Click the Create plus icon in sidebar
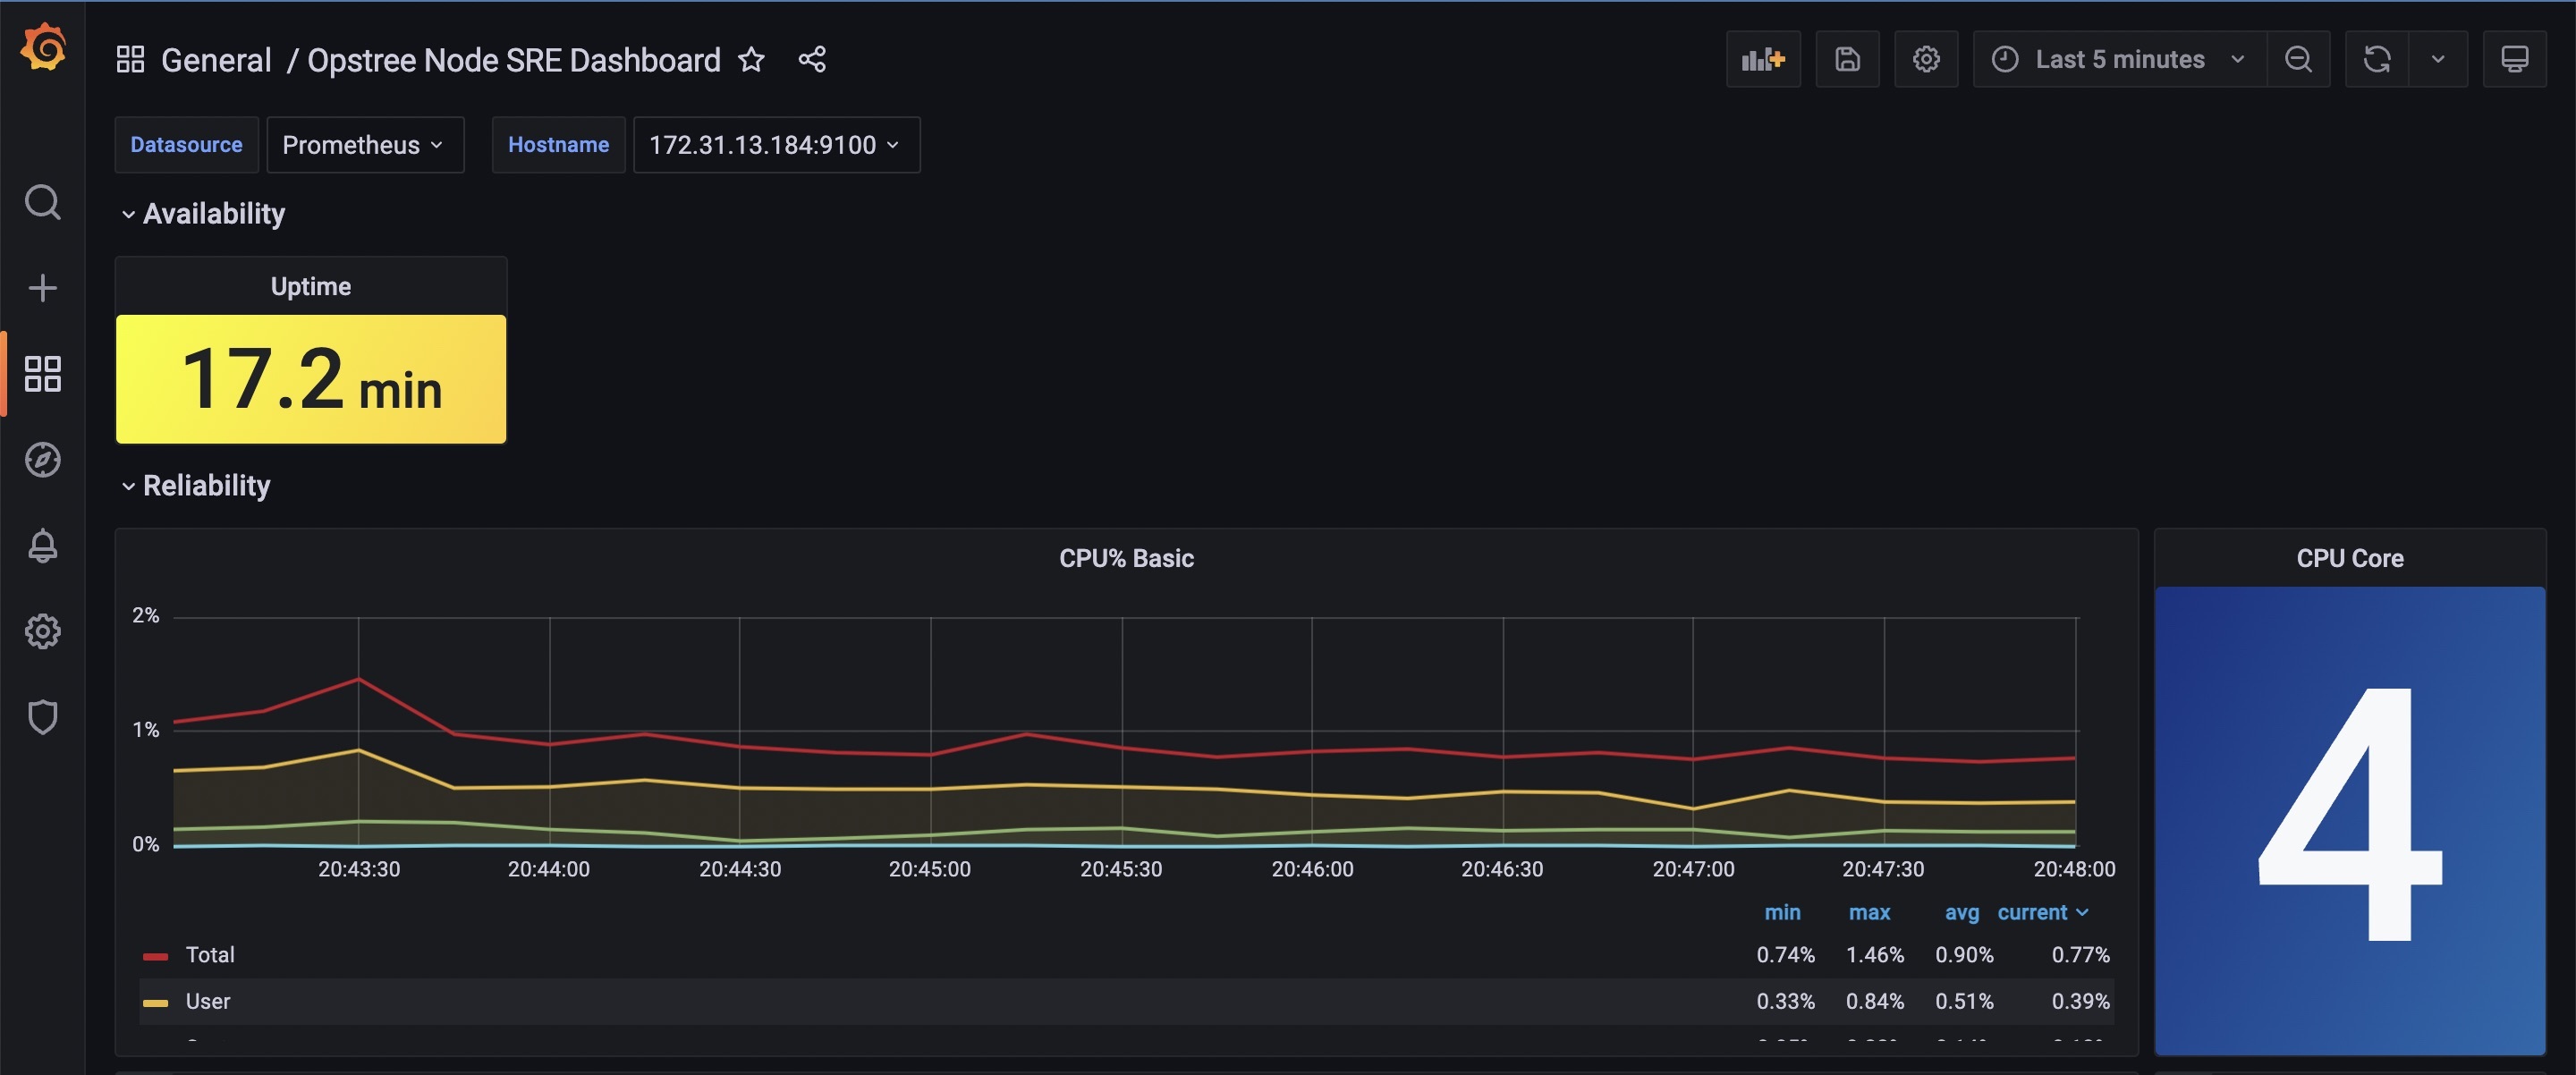Viewport: 2576px width, 1075px height. pyautogui.click(x=42, y=288)
